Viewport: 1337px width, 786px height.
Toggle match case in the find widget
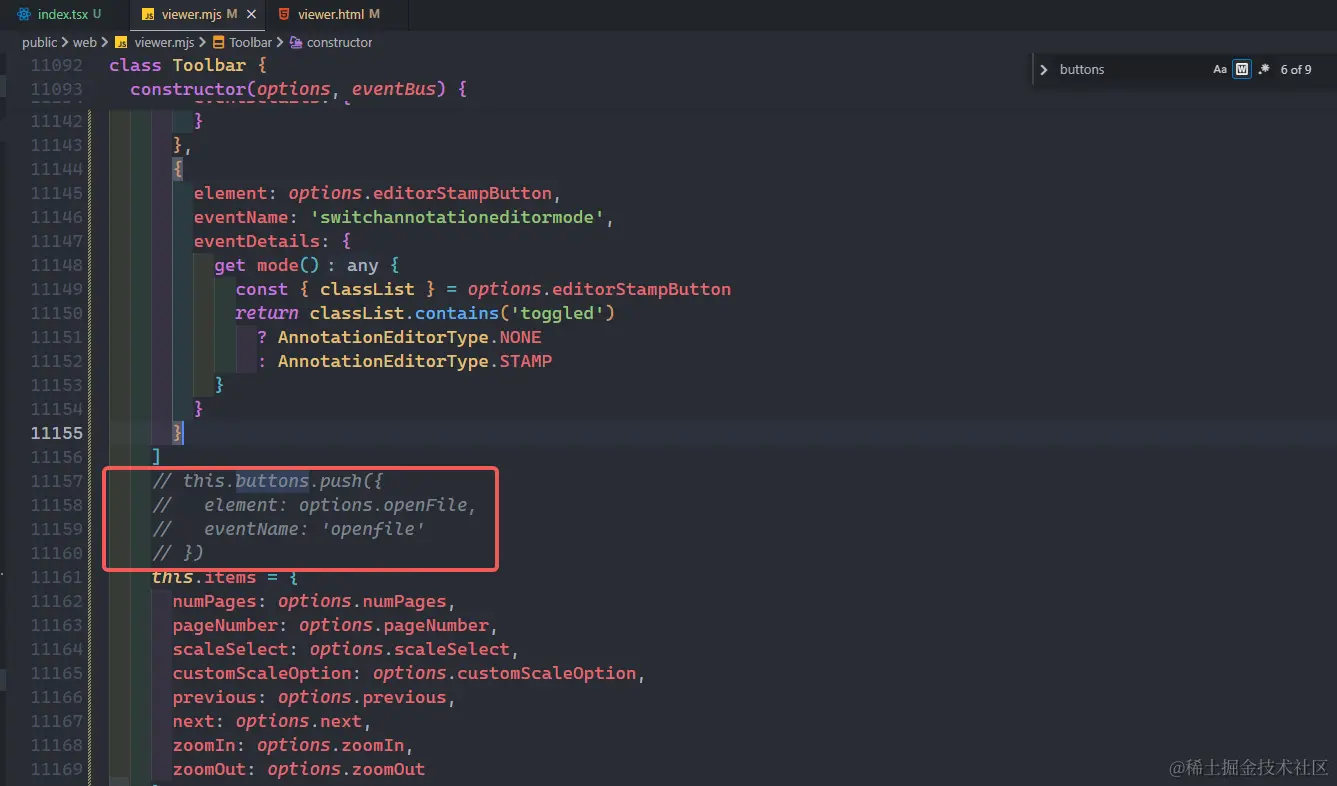click(1219, 69)
